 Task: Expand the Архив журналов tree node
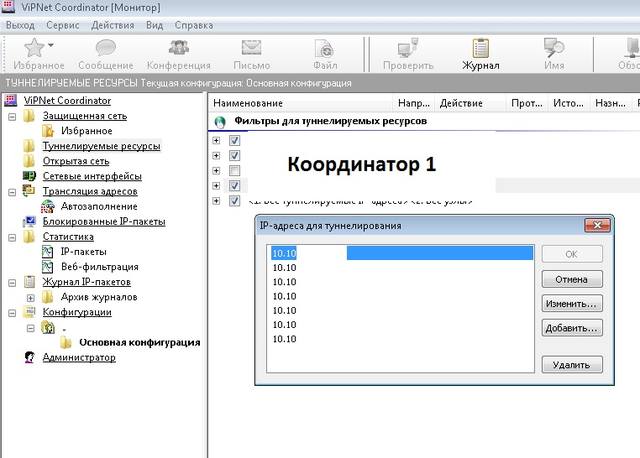pos(31,298)
